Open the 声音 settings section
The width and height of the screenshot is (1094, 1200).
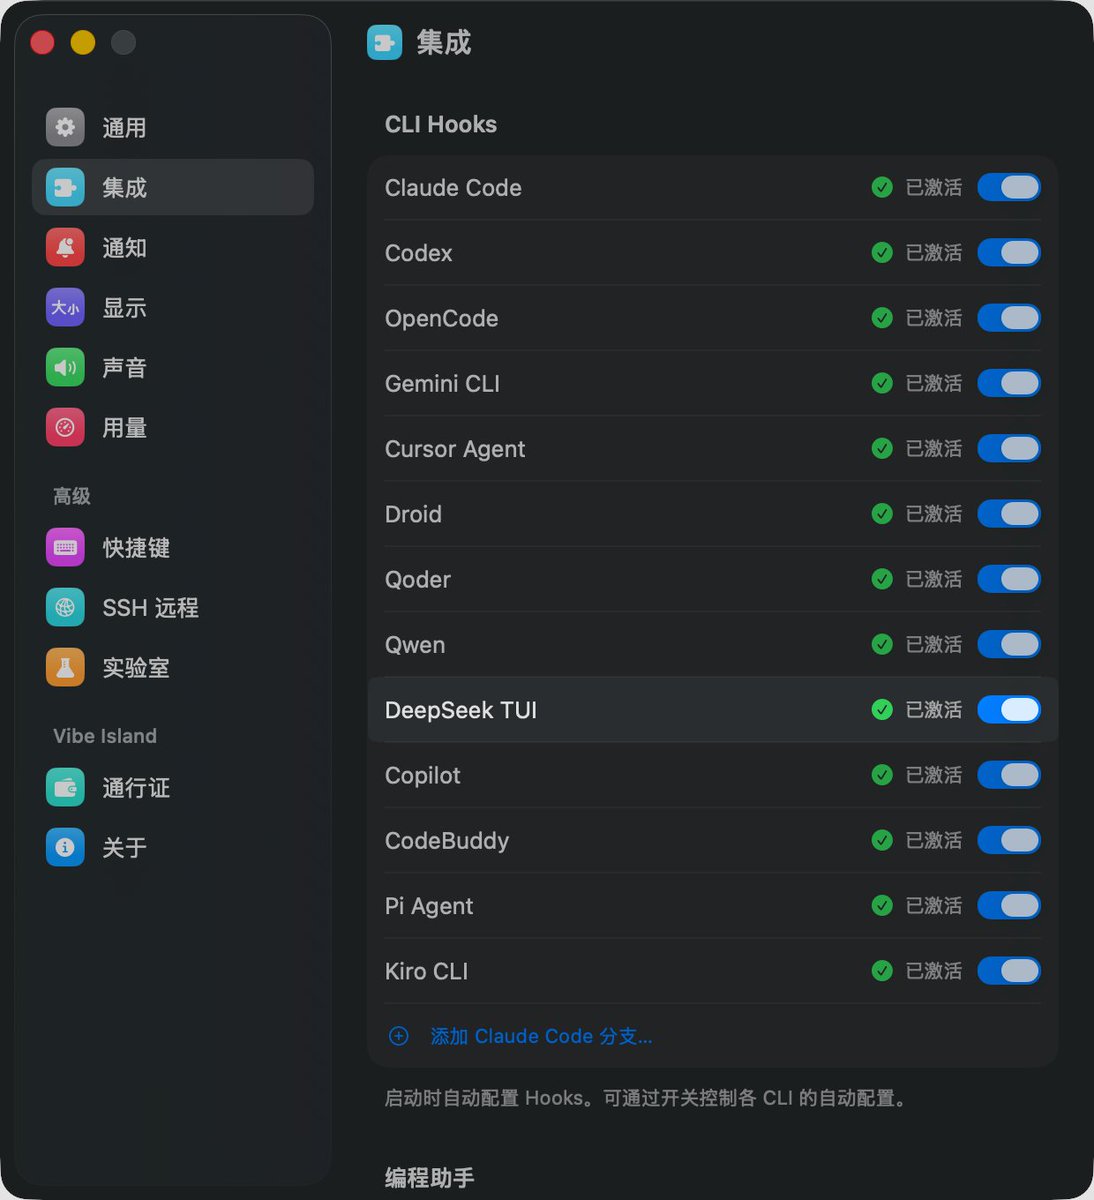pos(173,367)
